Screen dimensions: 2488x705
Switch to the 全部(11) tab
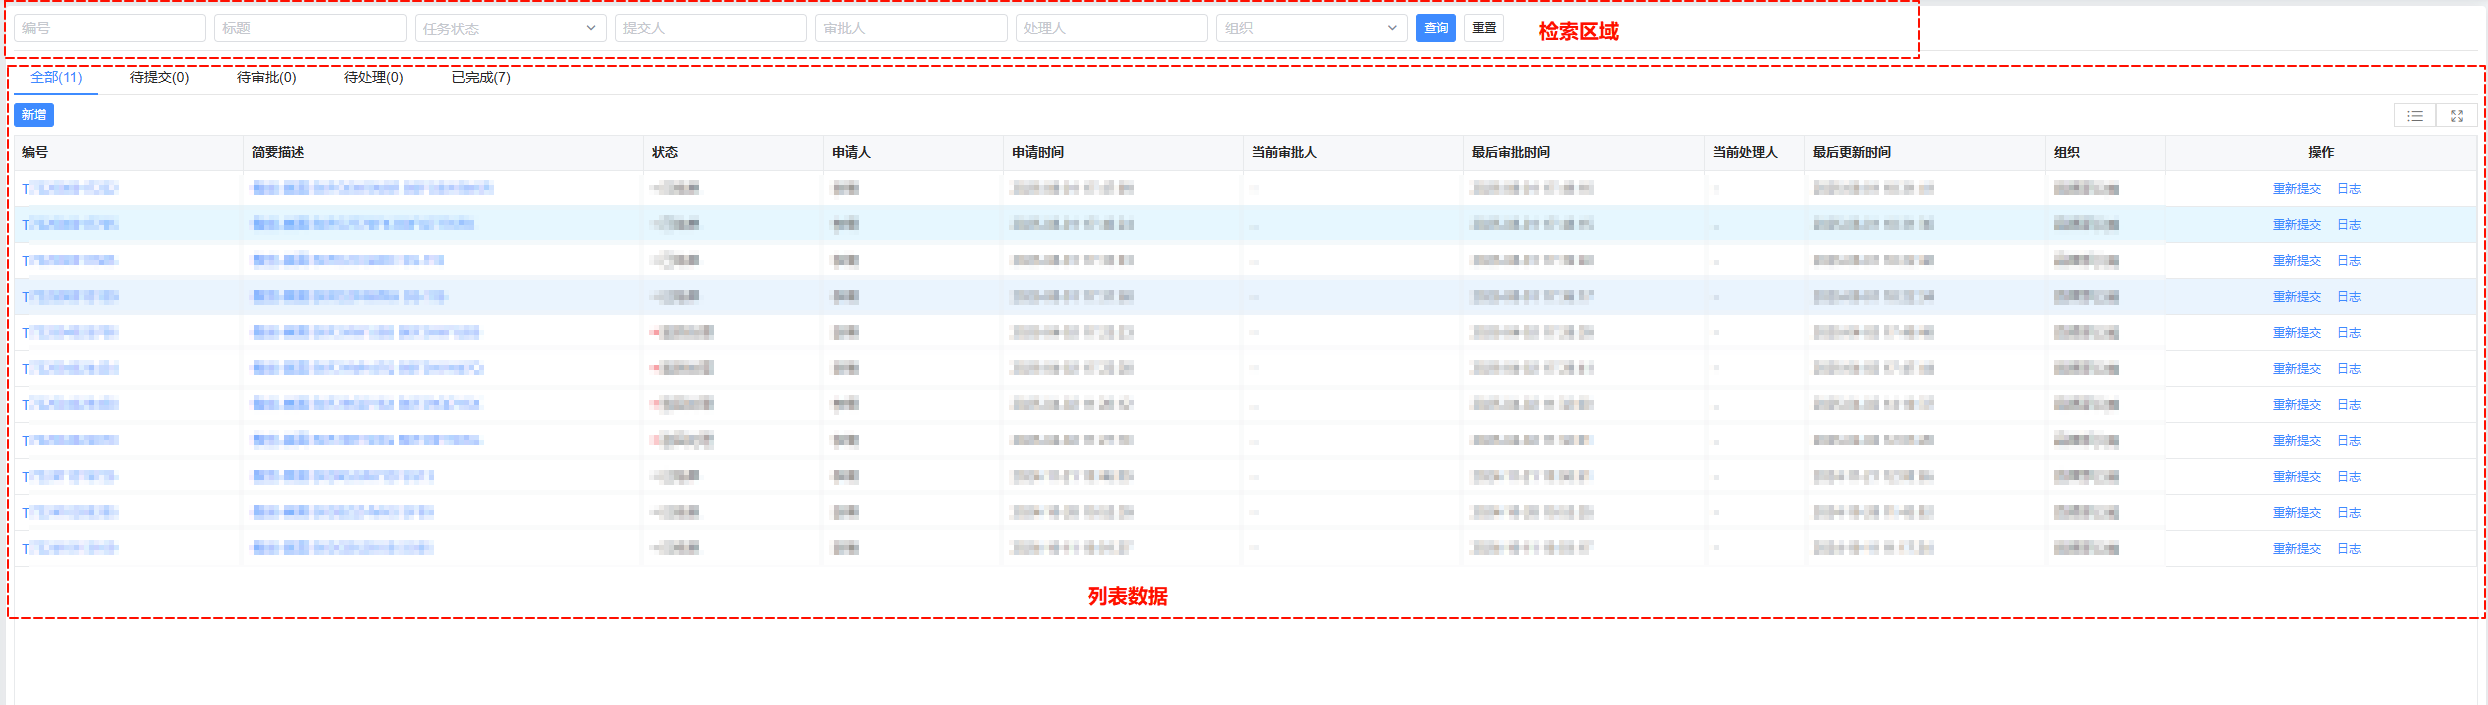click(x=56, y=77)
